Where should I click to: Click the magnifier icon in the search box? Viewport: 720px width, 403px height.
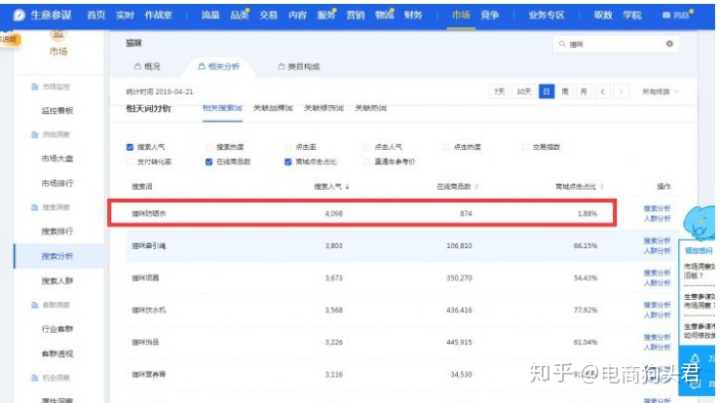[x=561, y=45]
